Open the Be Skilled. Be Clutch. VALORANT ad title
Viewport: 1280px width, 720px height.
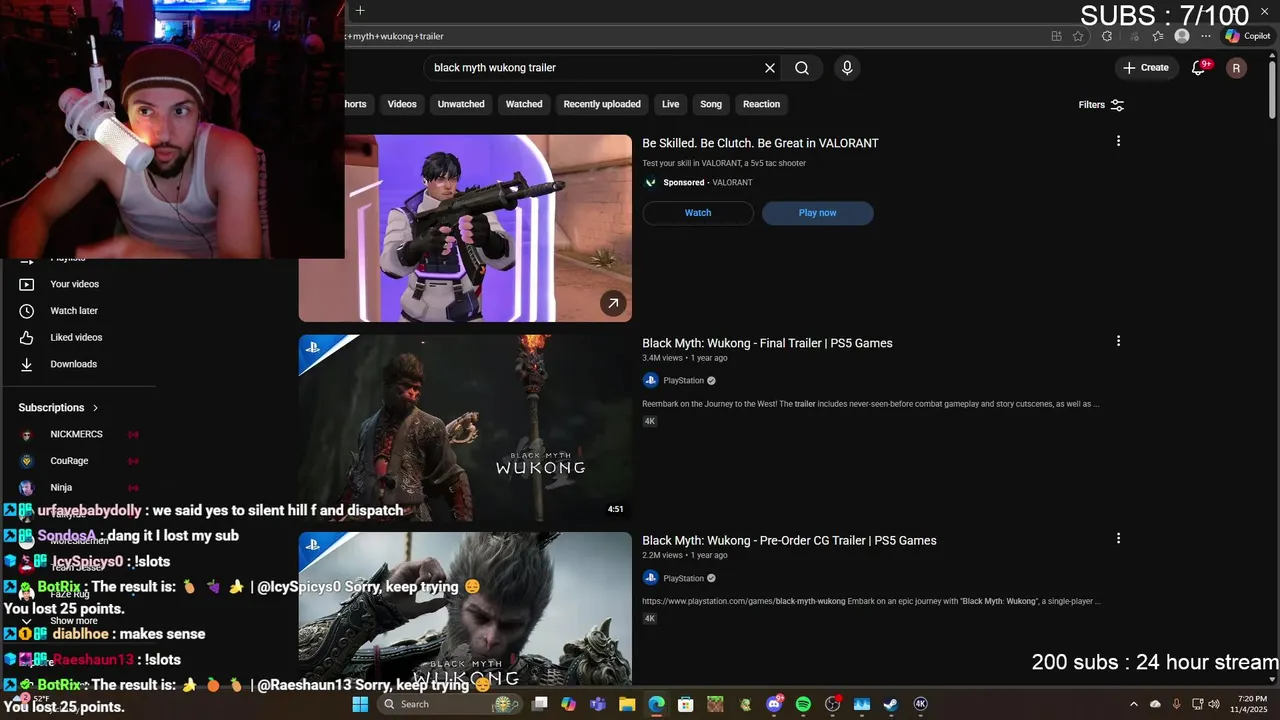(x=760, y=143)
